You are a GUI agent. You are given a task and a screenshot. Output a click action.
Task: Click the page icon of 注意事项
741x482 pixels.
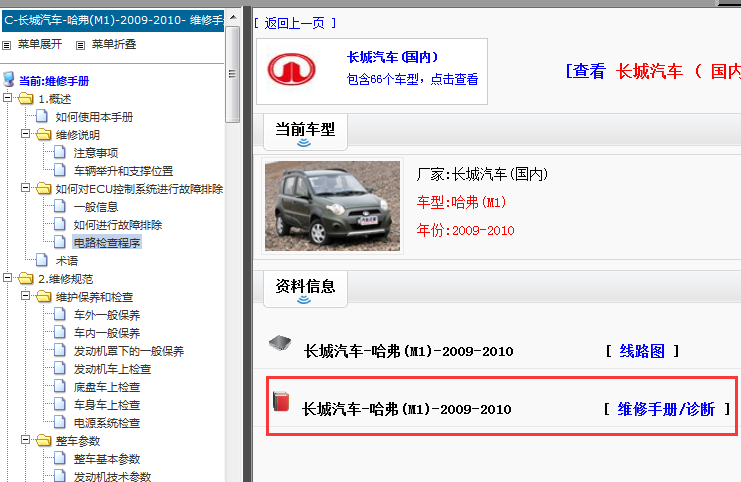(60, 152)
